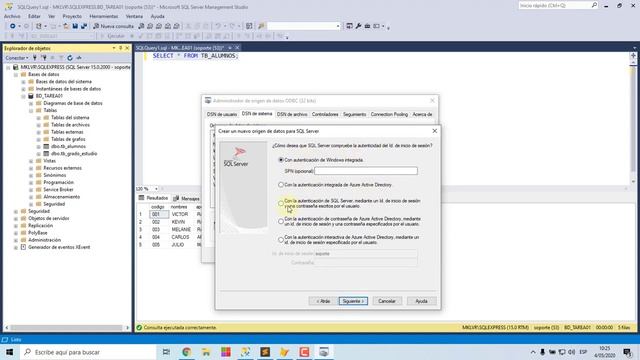
Task: Click the Save file icon in toolbar
Action: [75, 26]
